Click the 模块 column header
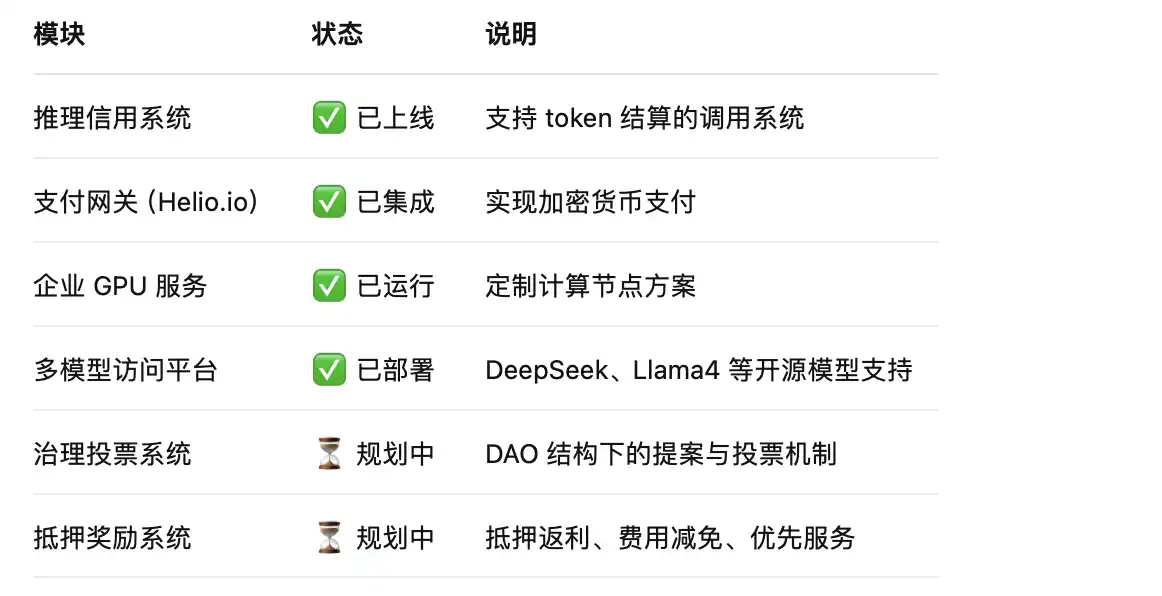1162x596 pixels. point(60,35)
